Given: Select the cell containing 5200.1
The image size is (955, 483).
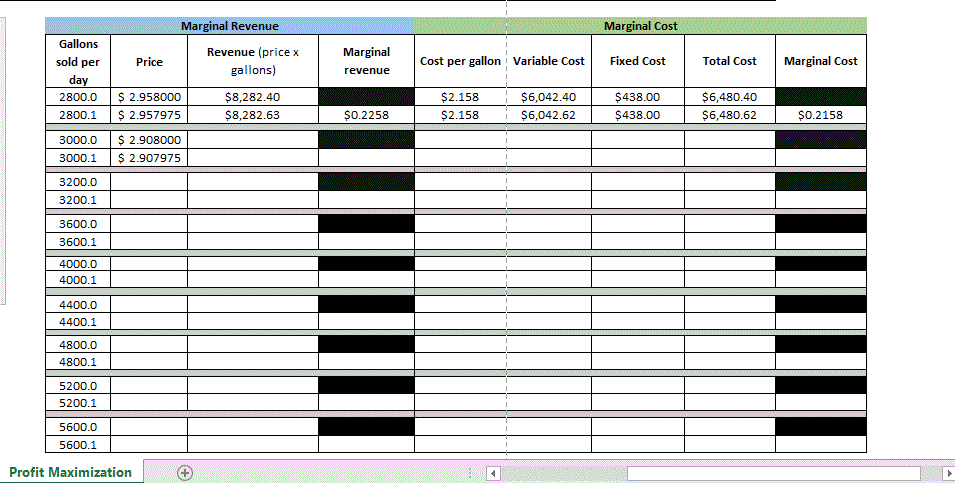Looking at the screenshot, I should click(78, 402).
